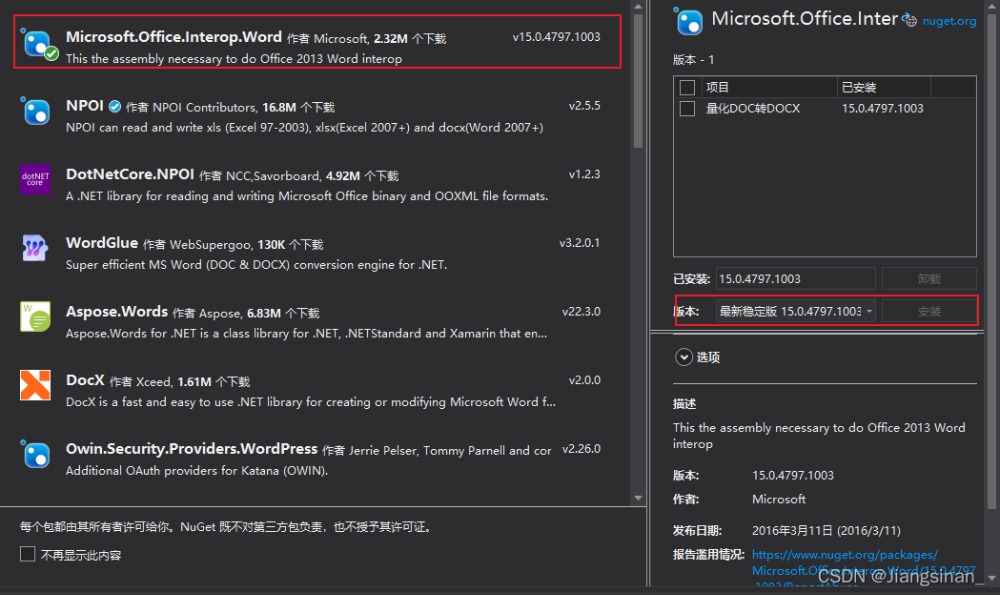Click the DotNetCore.NPOI package icon
Viewport: 1000px width, 595px height.
pos(36,180)
